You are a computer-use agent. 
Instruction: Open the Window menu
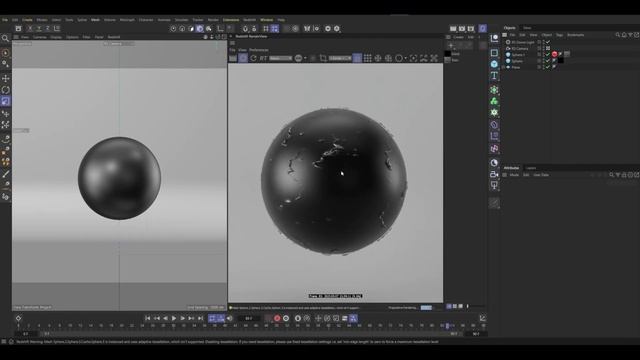click(267, 20)
